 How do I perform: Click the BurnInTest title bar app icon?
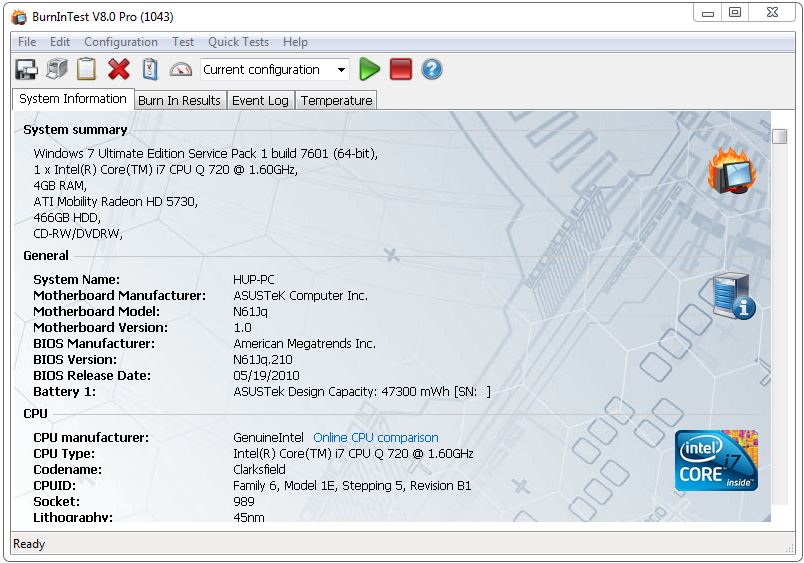tap(19, 17)
